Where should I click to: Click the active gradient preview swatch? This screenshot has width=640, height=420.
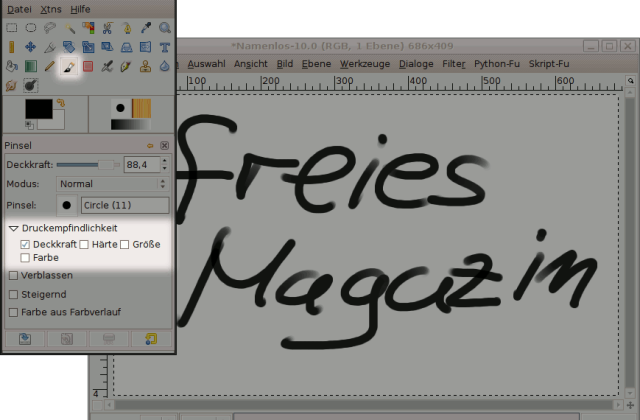[131, 124]
